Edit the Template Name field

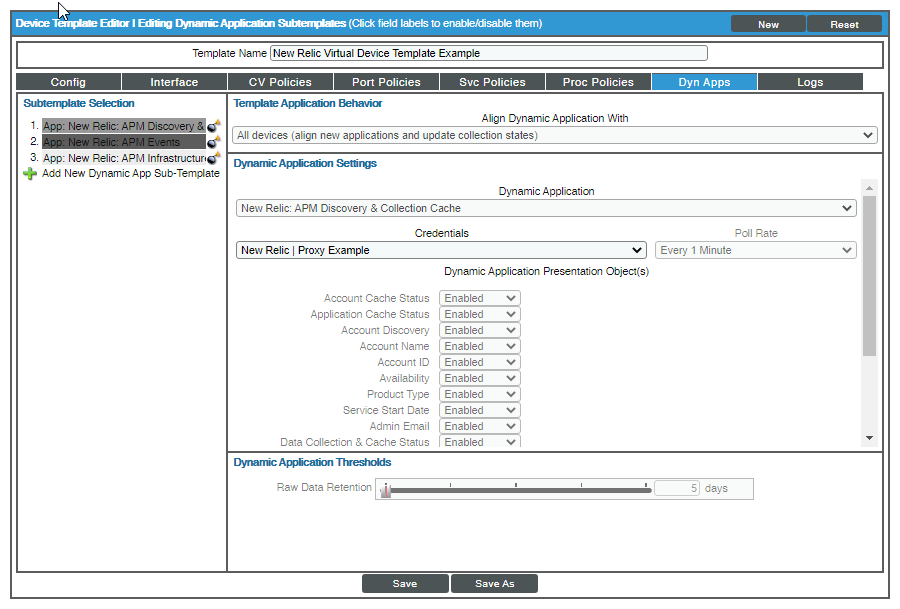pyautogui.click(x=488, y=53)
